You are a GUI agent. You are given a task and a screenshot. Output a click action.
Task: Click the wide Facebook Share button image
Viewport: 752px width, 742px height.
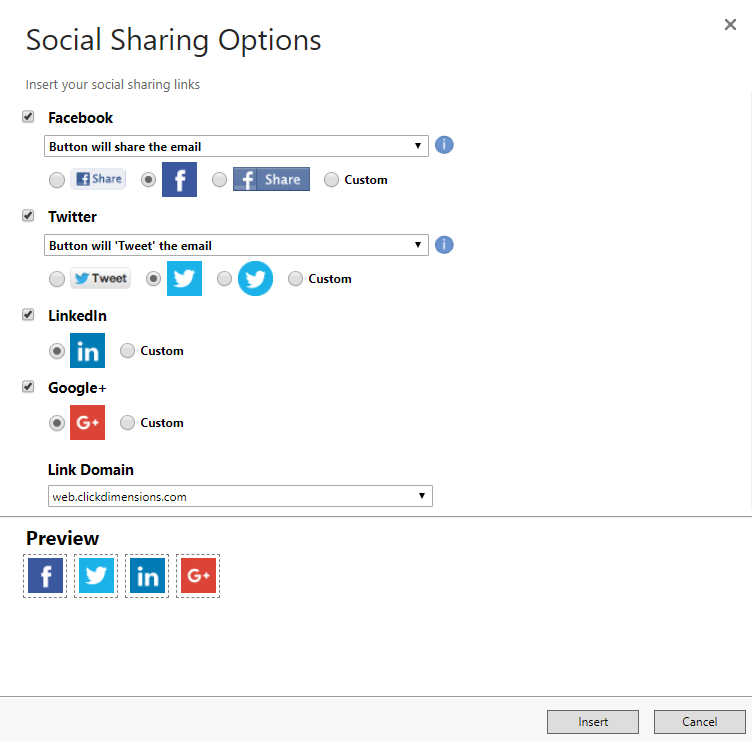(271, 179)
